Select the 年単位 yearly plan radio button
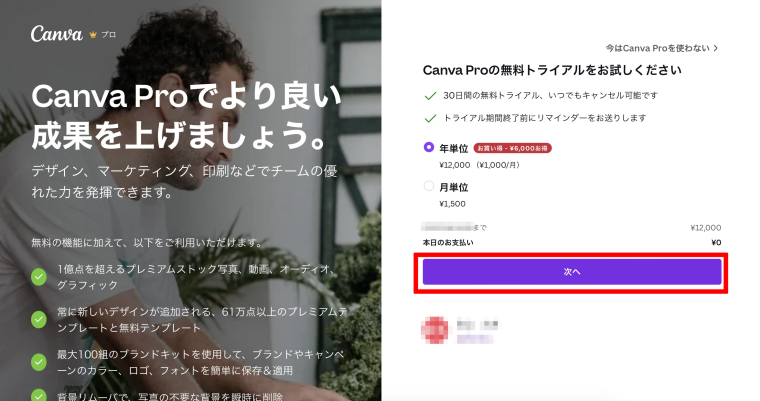Viewport: 760px width, 401px height. pos(428,147)
